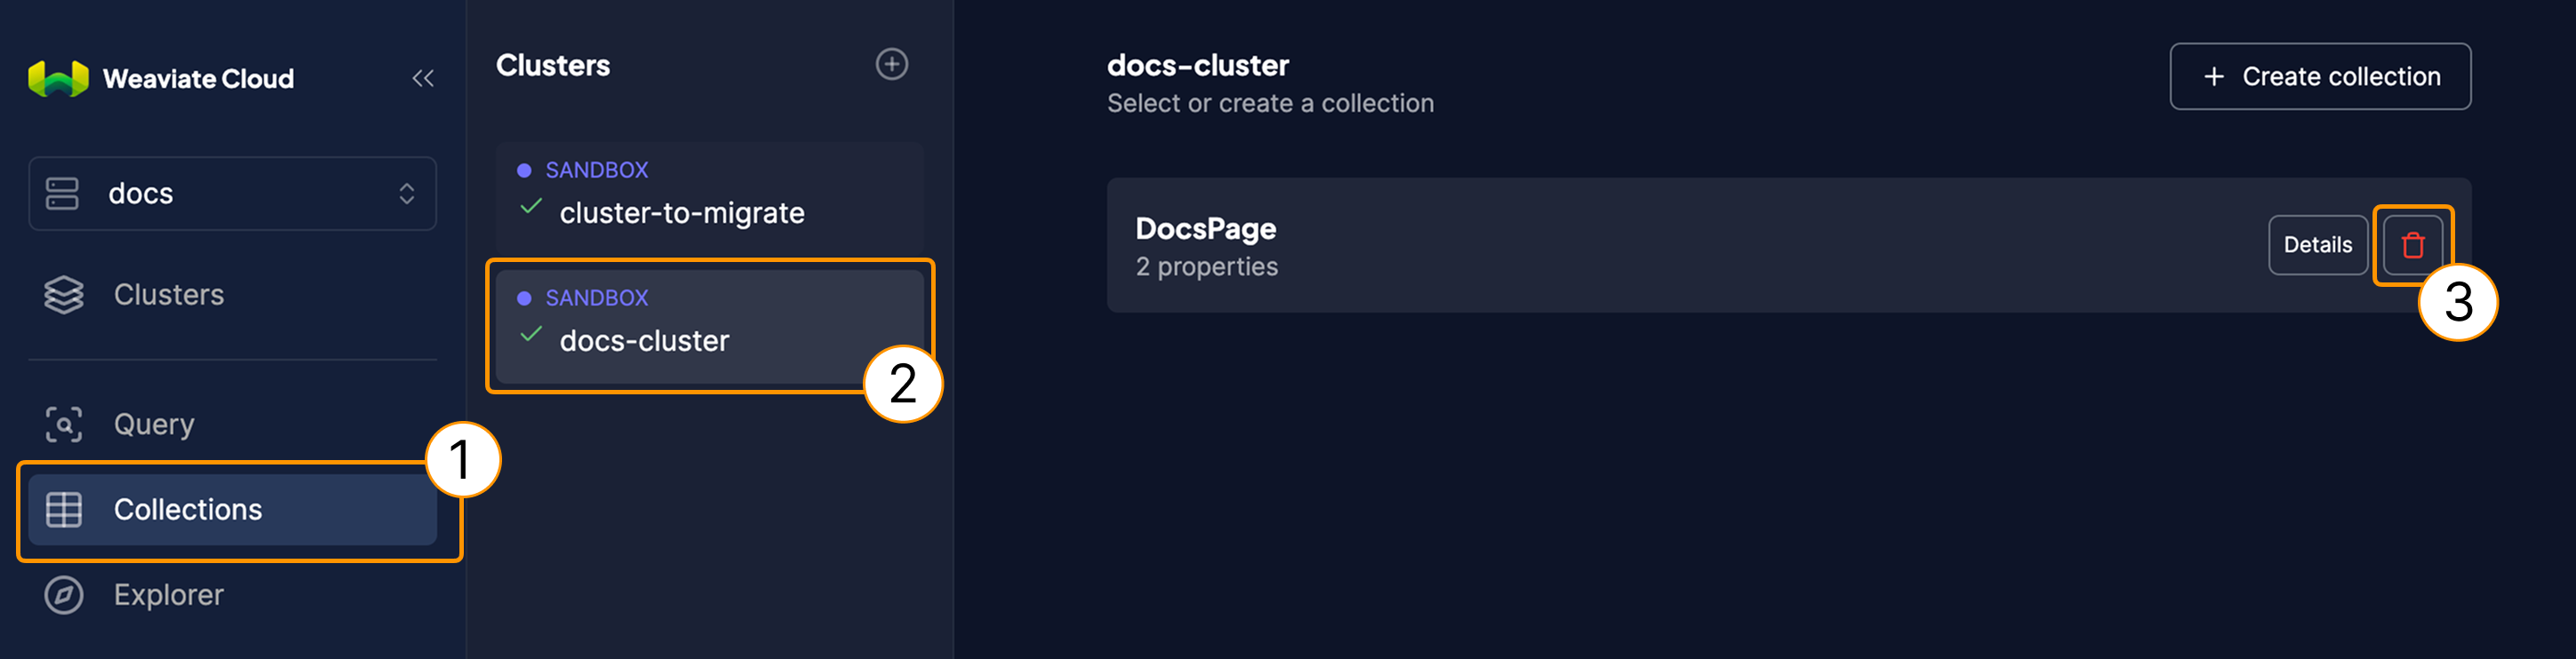The height and width of the screenshot is (659, 2576).
Task: Click the Query magnifier icon
Action: click(x=64, y=424)
